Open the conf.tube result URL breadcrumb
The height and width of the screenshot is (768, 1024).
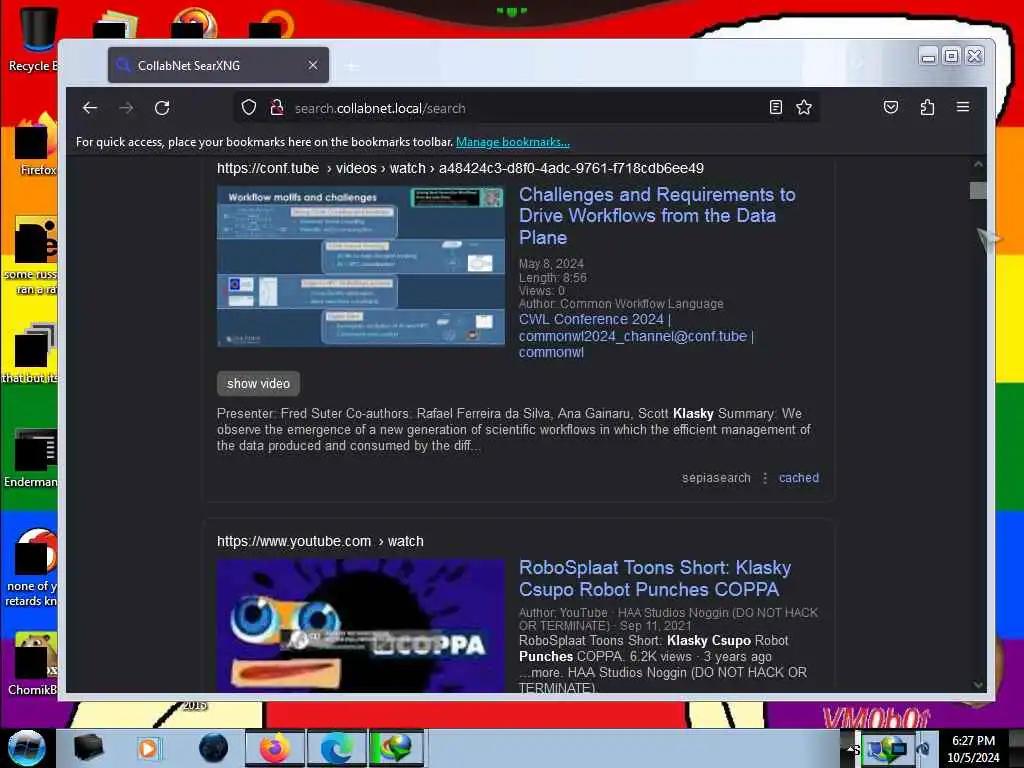460,168
